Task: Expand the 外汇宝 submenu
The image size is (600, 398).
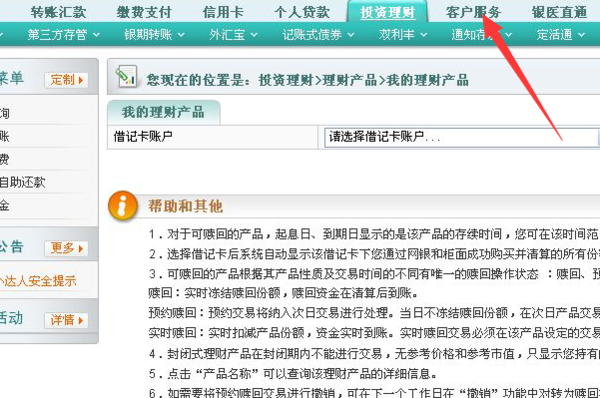Action: click(233, 35)
